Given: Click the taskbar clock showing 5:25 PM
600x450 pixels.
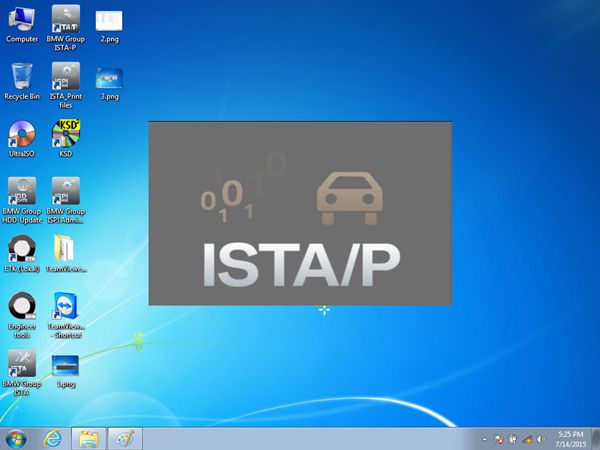Looking at the screenshot, I should pos(571,439).
